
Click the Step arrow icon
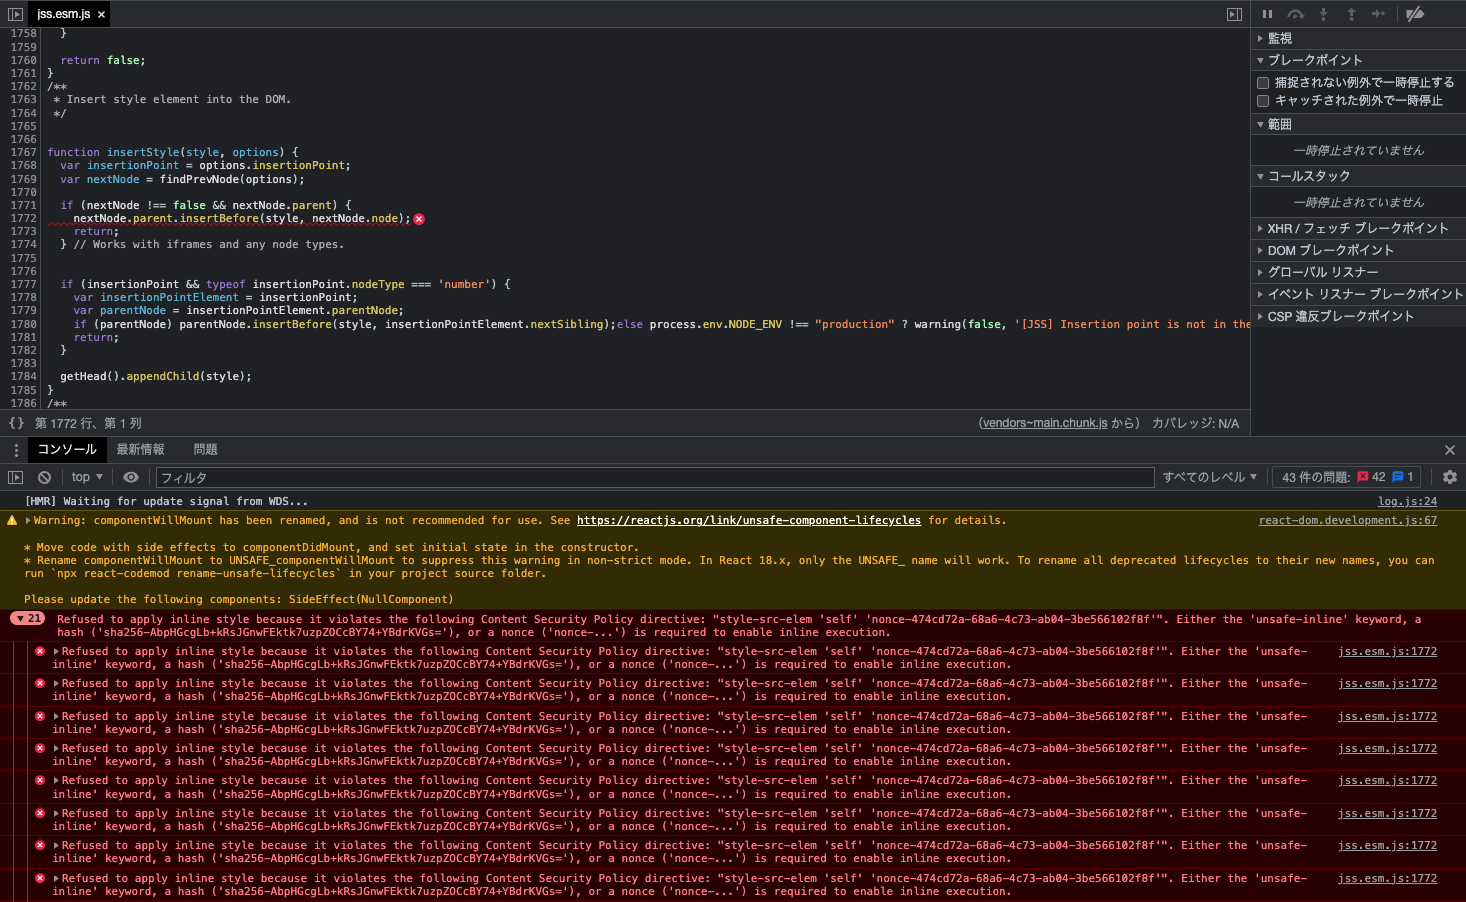1379,14
